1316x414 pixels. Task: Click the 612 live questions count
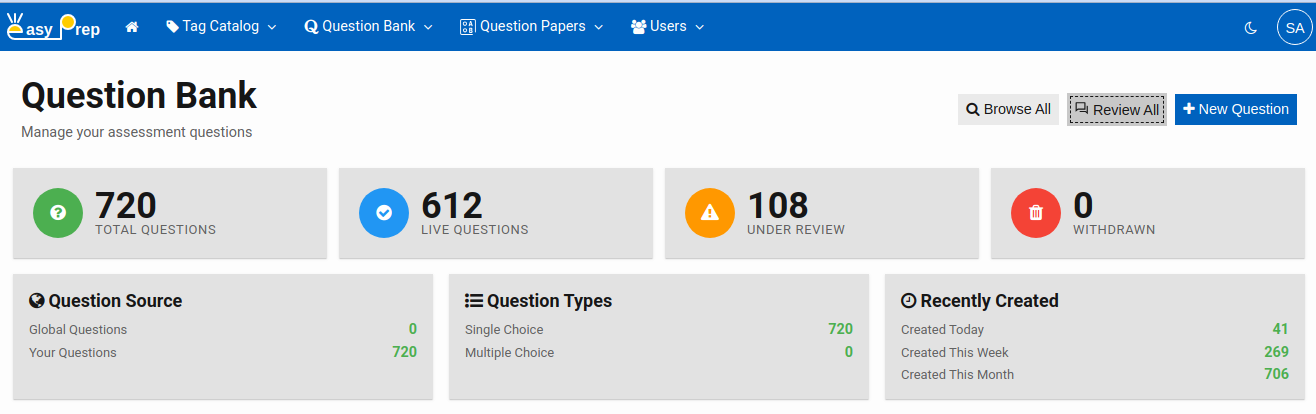click(452, 205)
